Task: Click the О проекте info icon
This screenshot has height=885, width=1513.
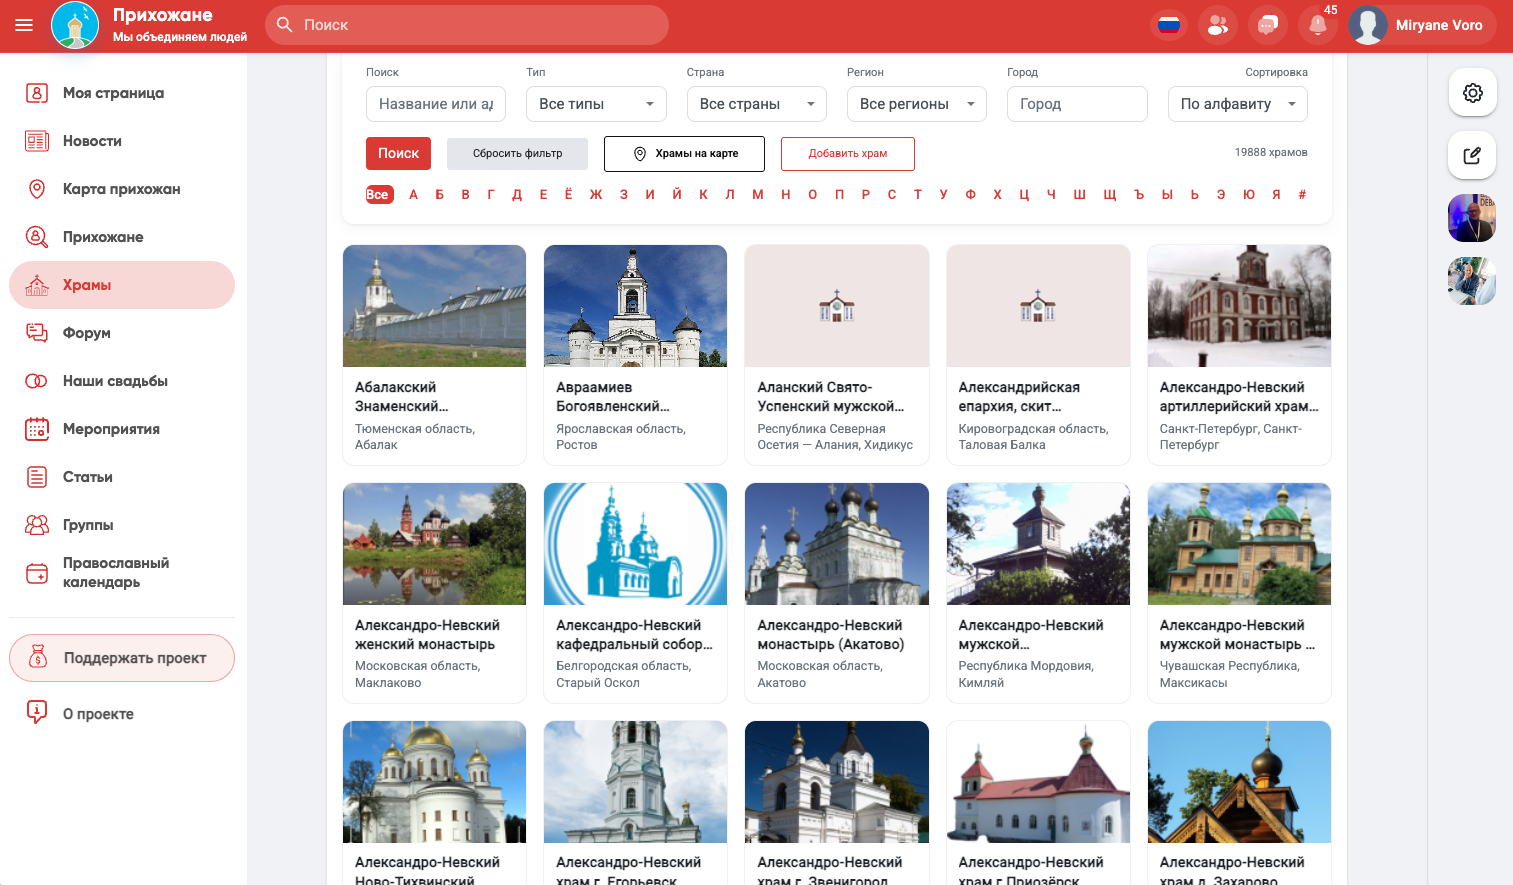Action: 37,713
